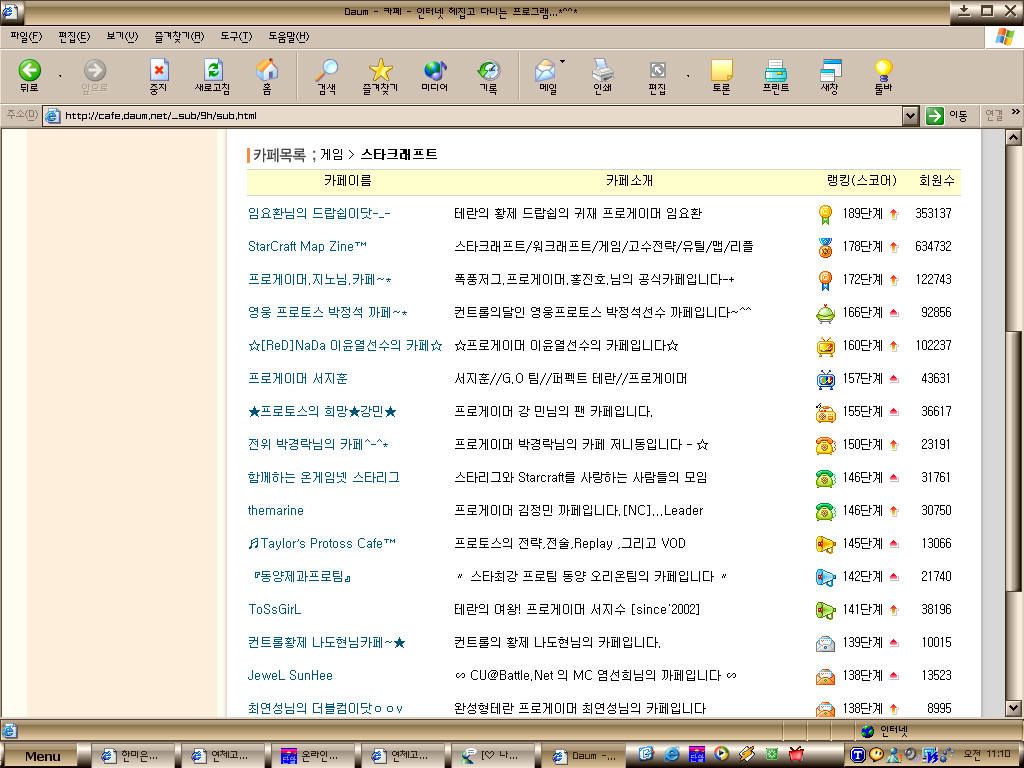Screen dimensions: 1024x768
Task: Open the 검색 magnifier tool
Action: pos(326,76)
